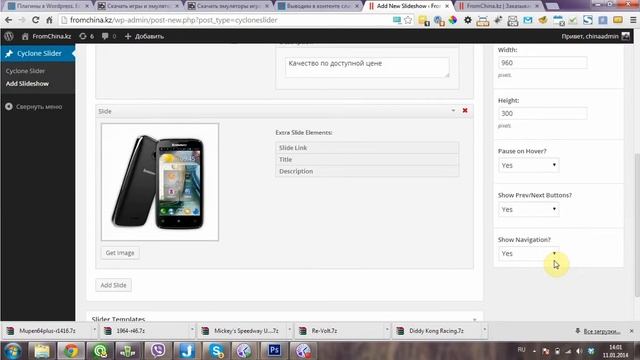Viewport: 640px width, 360px height.
Task: Expand the Description slide element
Action: point(367,171)
